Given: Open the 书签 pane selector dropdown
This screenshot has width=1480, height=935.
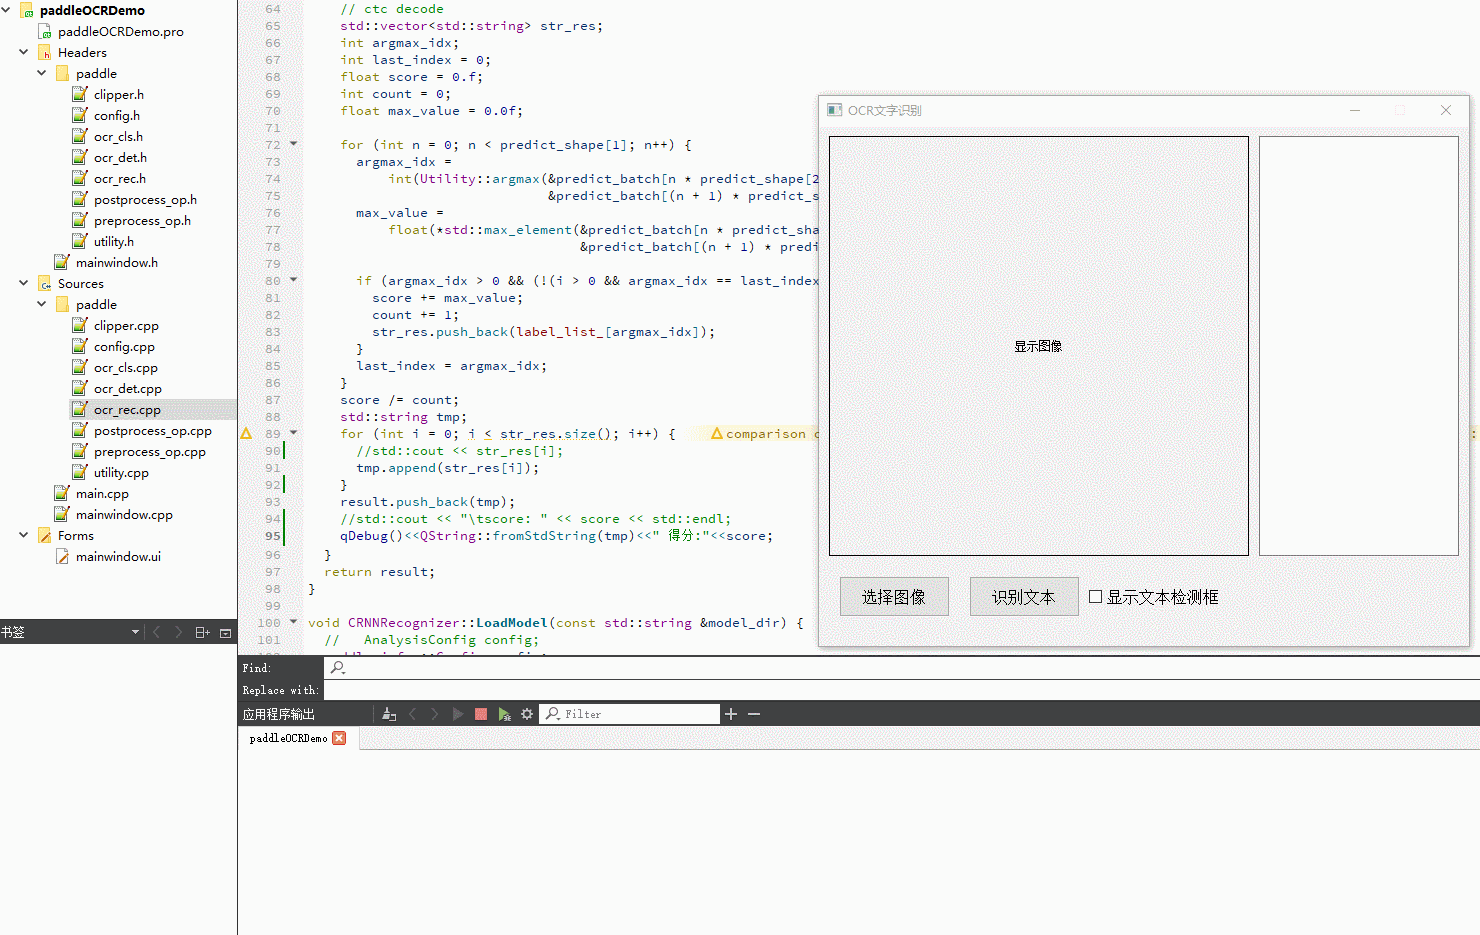Looking at the screenshot, I should click(x=135, y=631).
